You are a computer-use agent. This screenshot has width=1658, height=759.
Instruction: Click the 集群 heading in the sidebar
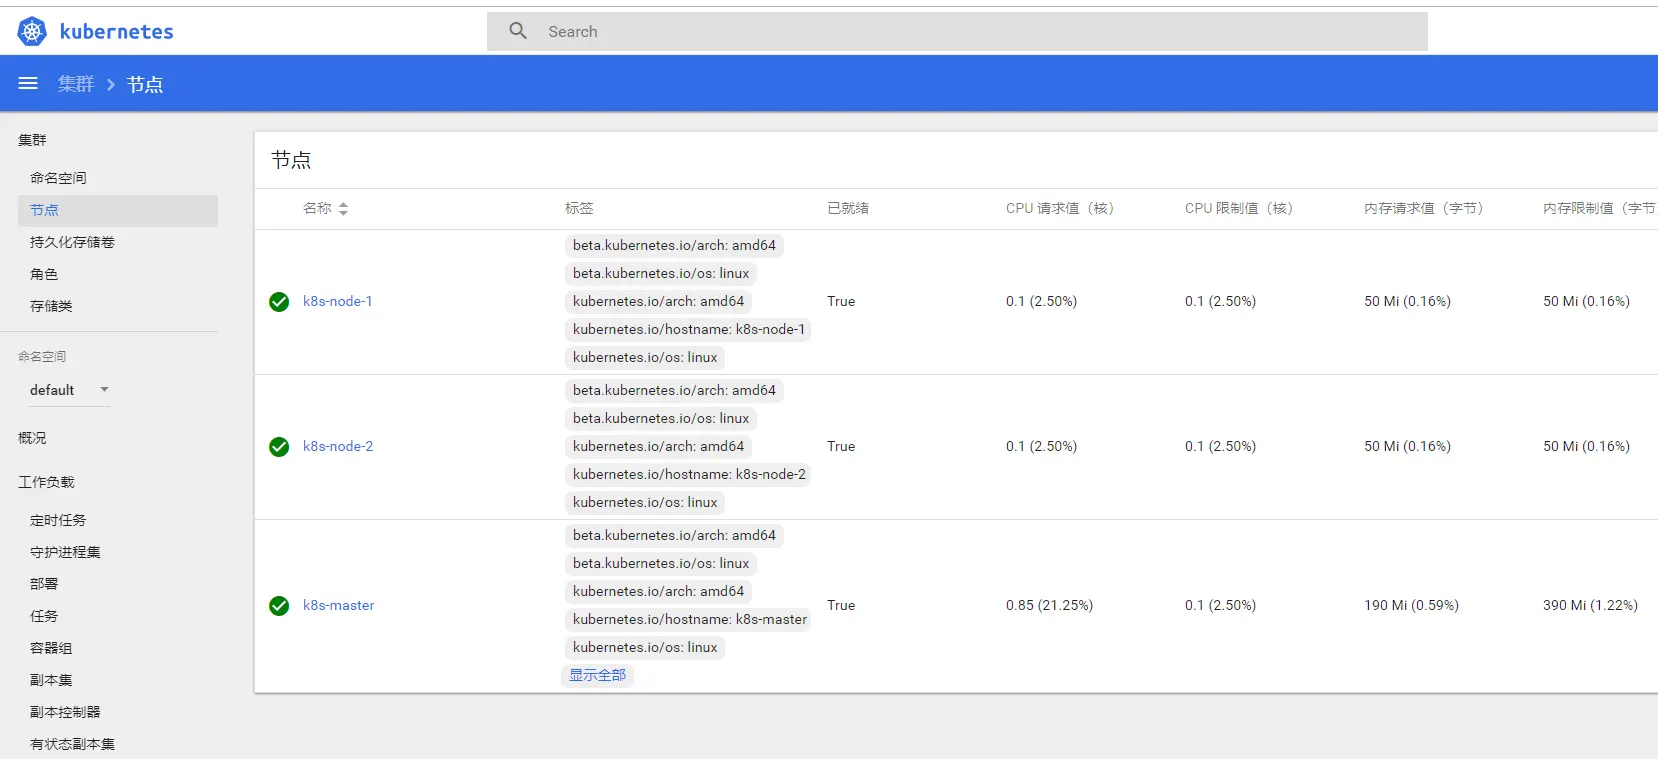pyautogui.click(x=32, y=140)
